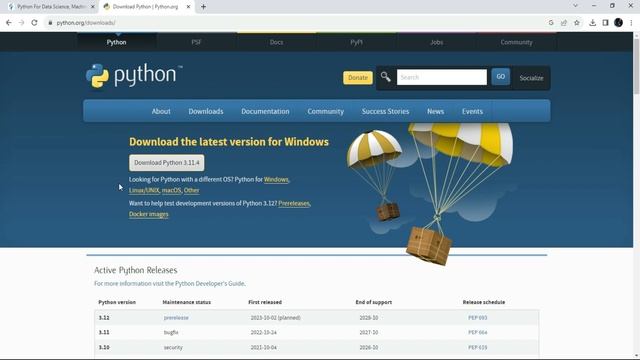Image resolution: width=640 pixels, height=360 pixels.
Task: Focus the site Search field
Action: 442,77
